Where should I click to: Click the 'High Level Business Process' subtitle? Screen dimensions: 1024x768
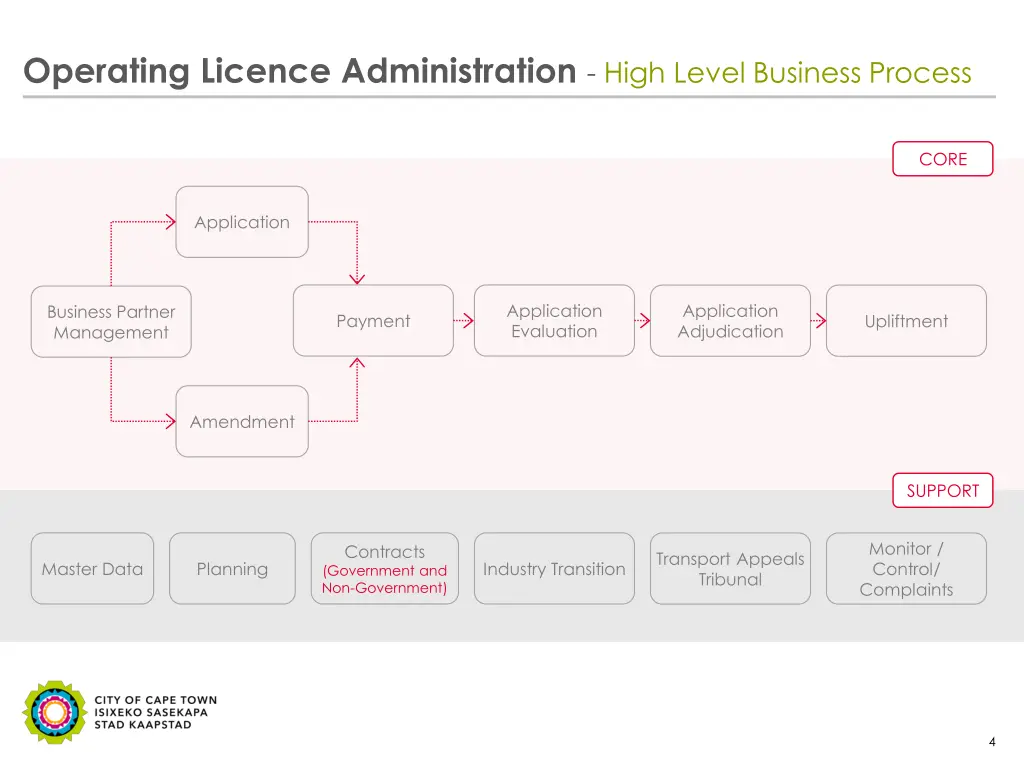coord(788,73)
